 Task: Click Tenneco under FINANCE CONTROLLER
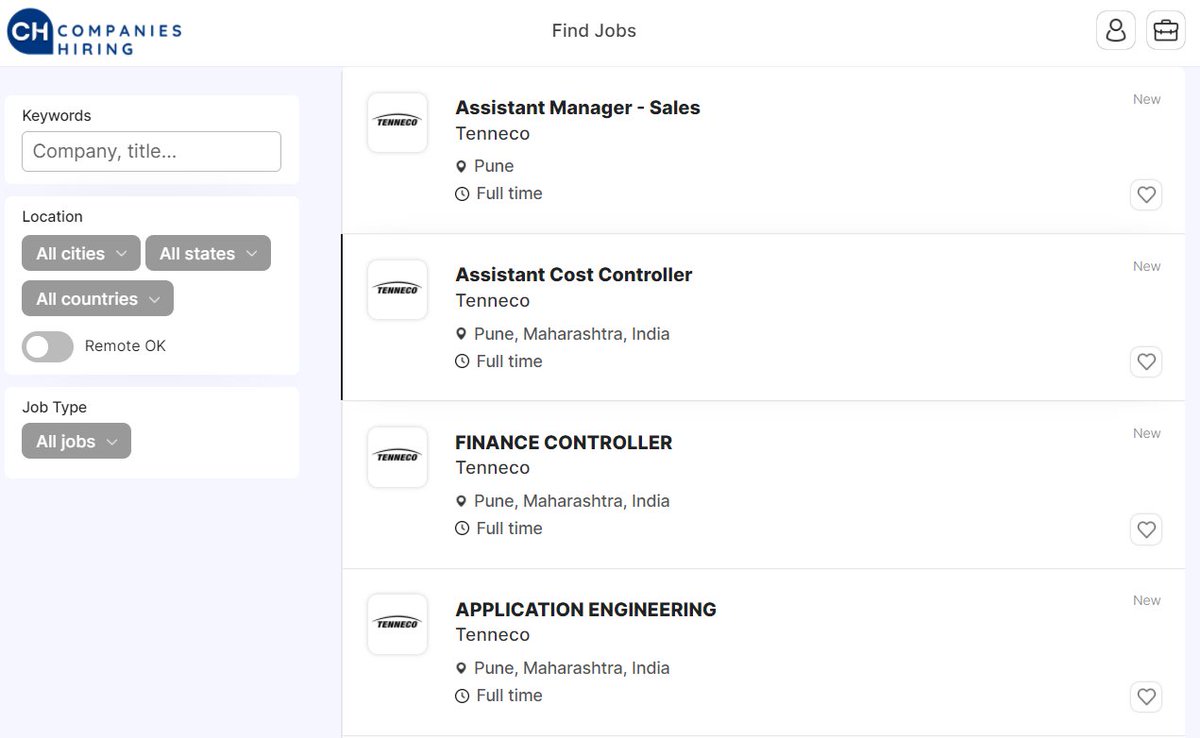coord(493,467)
